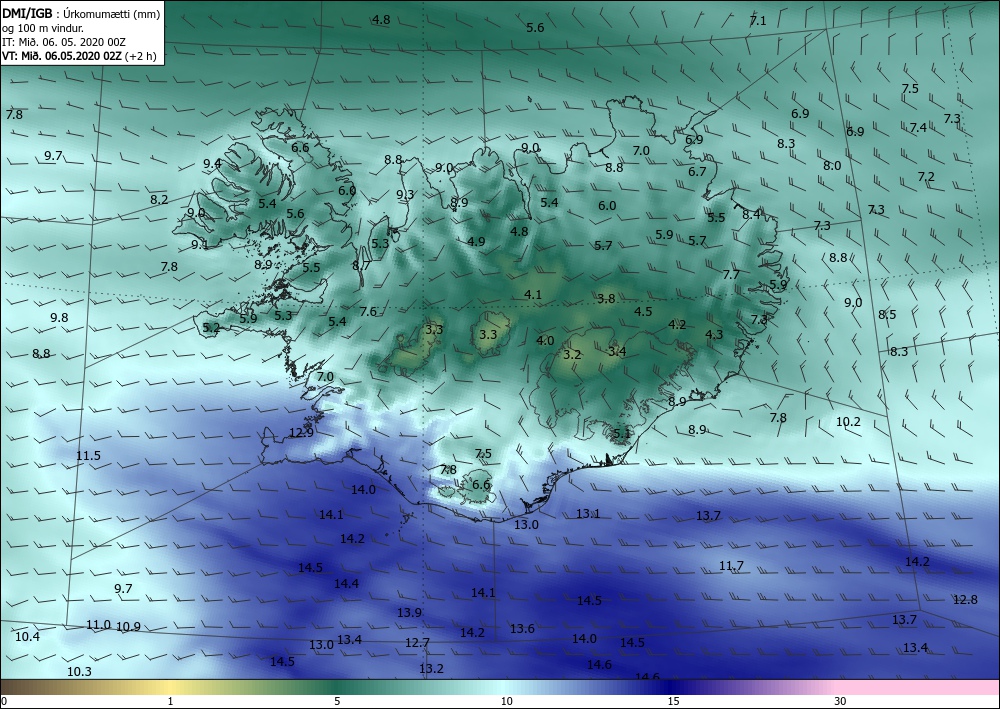1000x709 pixels.
Task: Click the map value '7.4'
Action: click(918, 128)
